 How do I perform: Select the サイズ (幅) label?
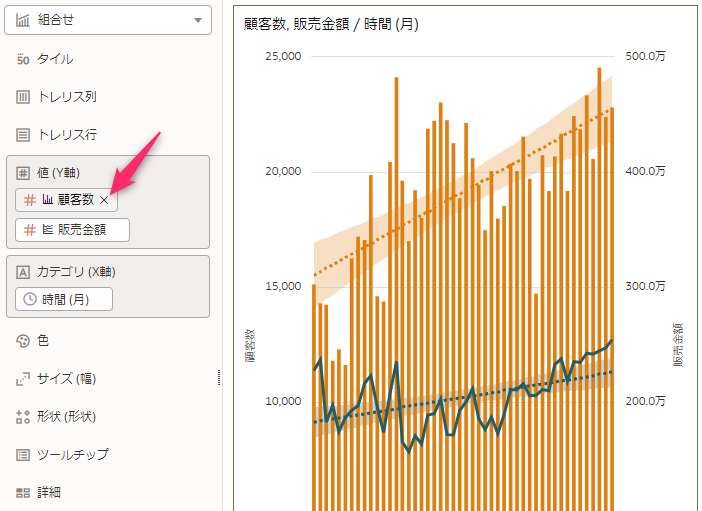click(67, 379)
